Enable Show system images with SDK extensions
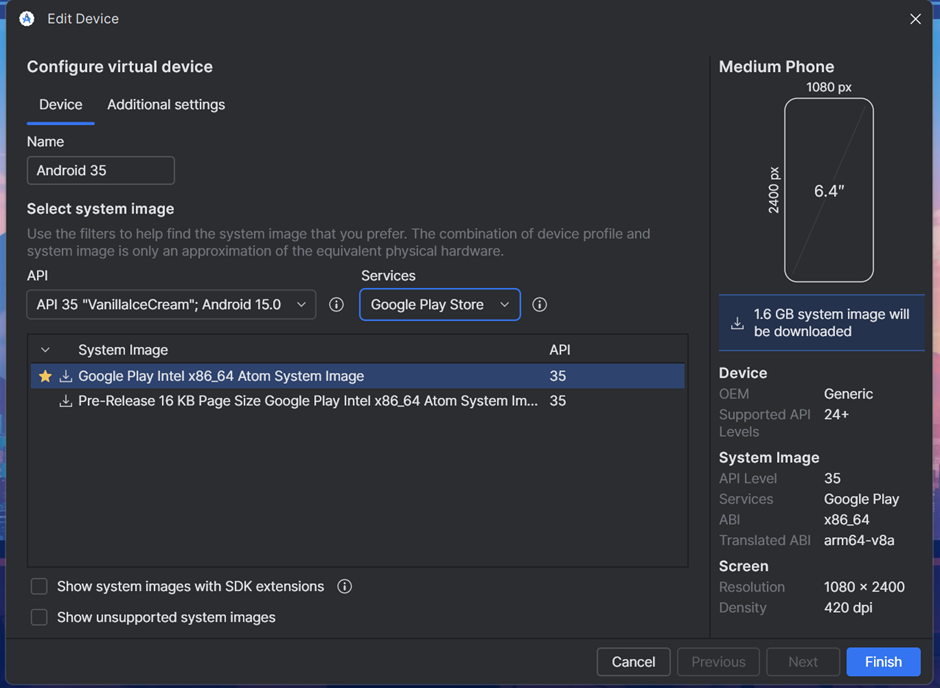 [39, 586]
